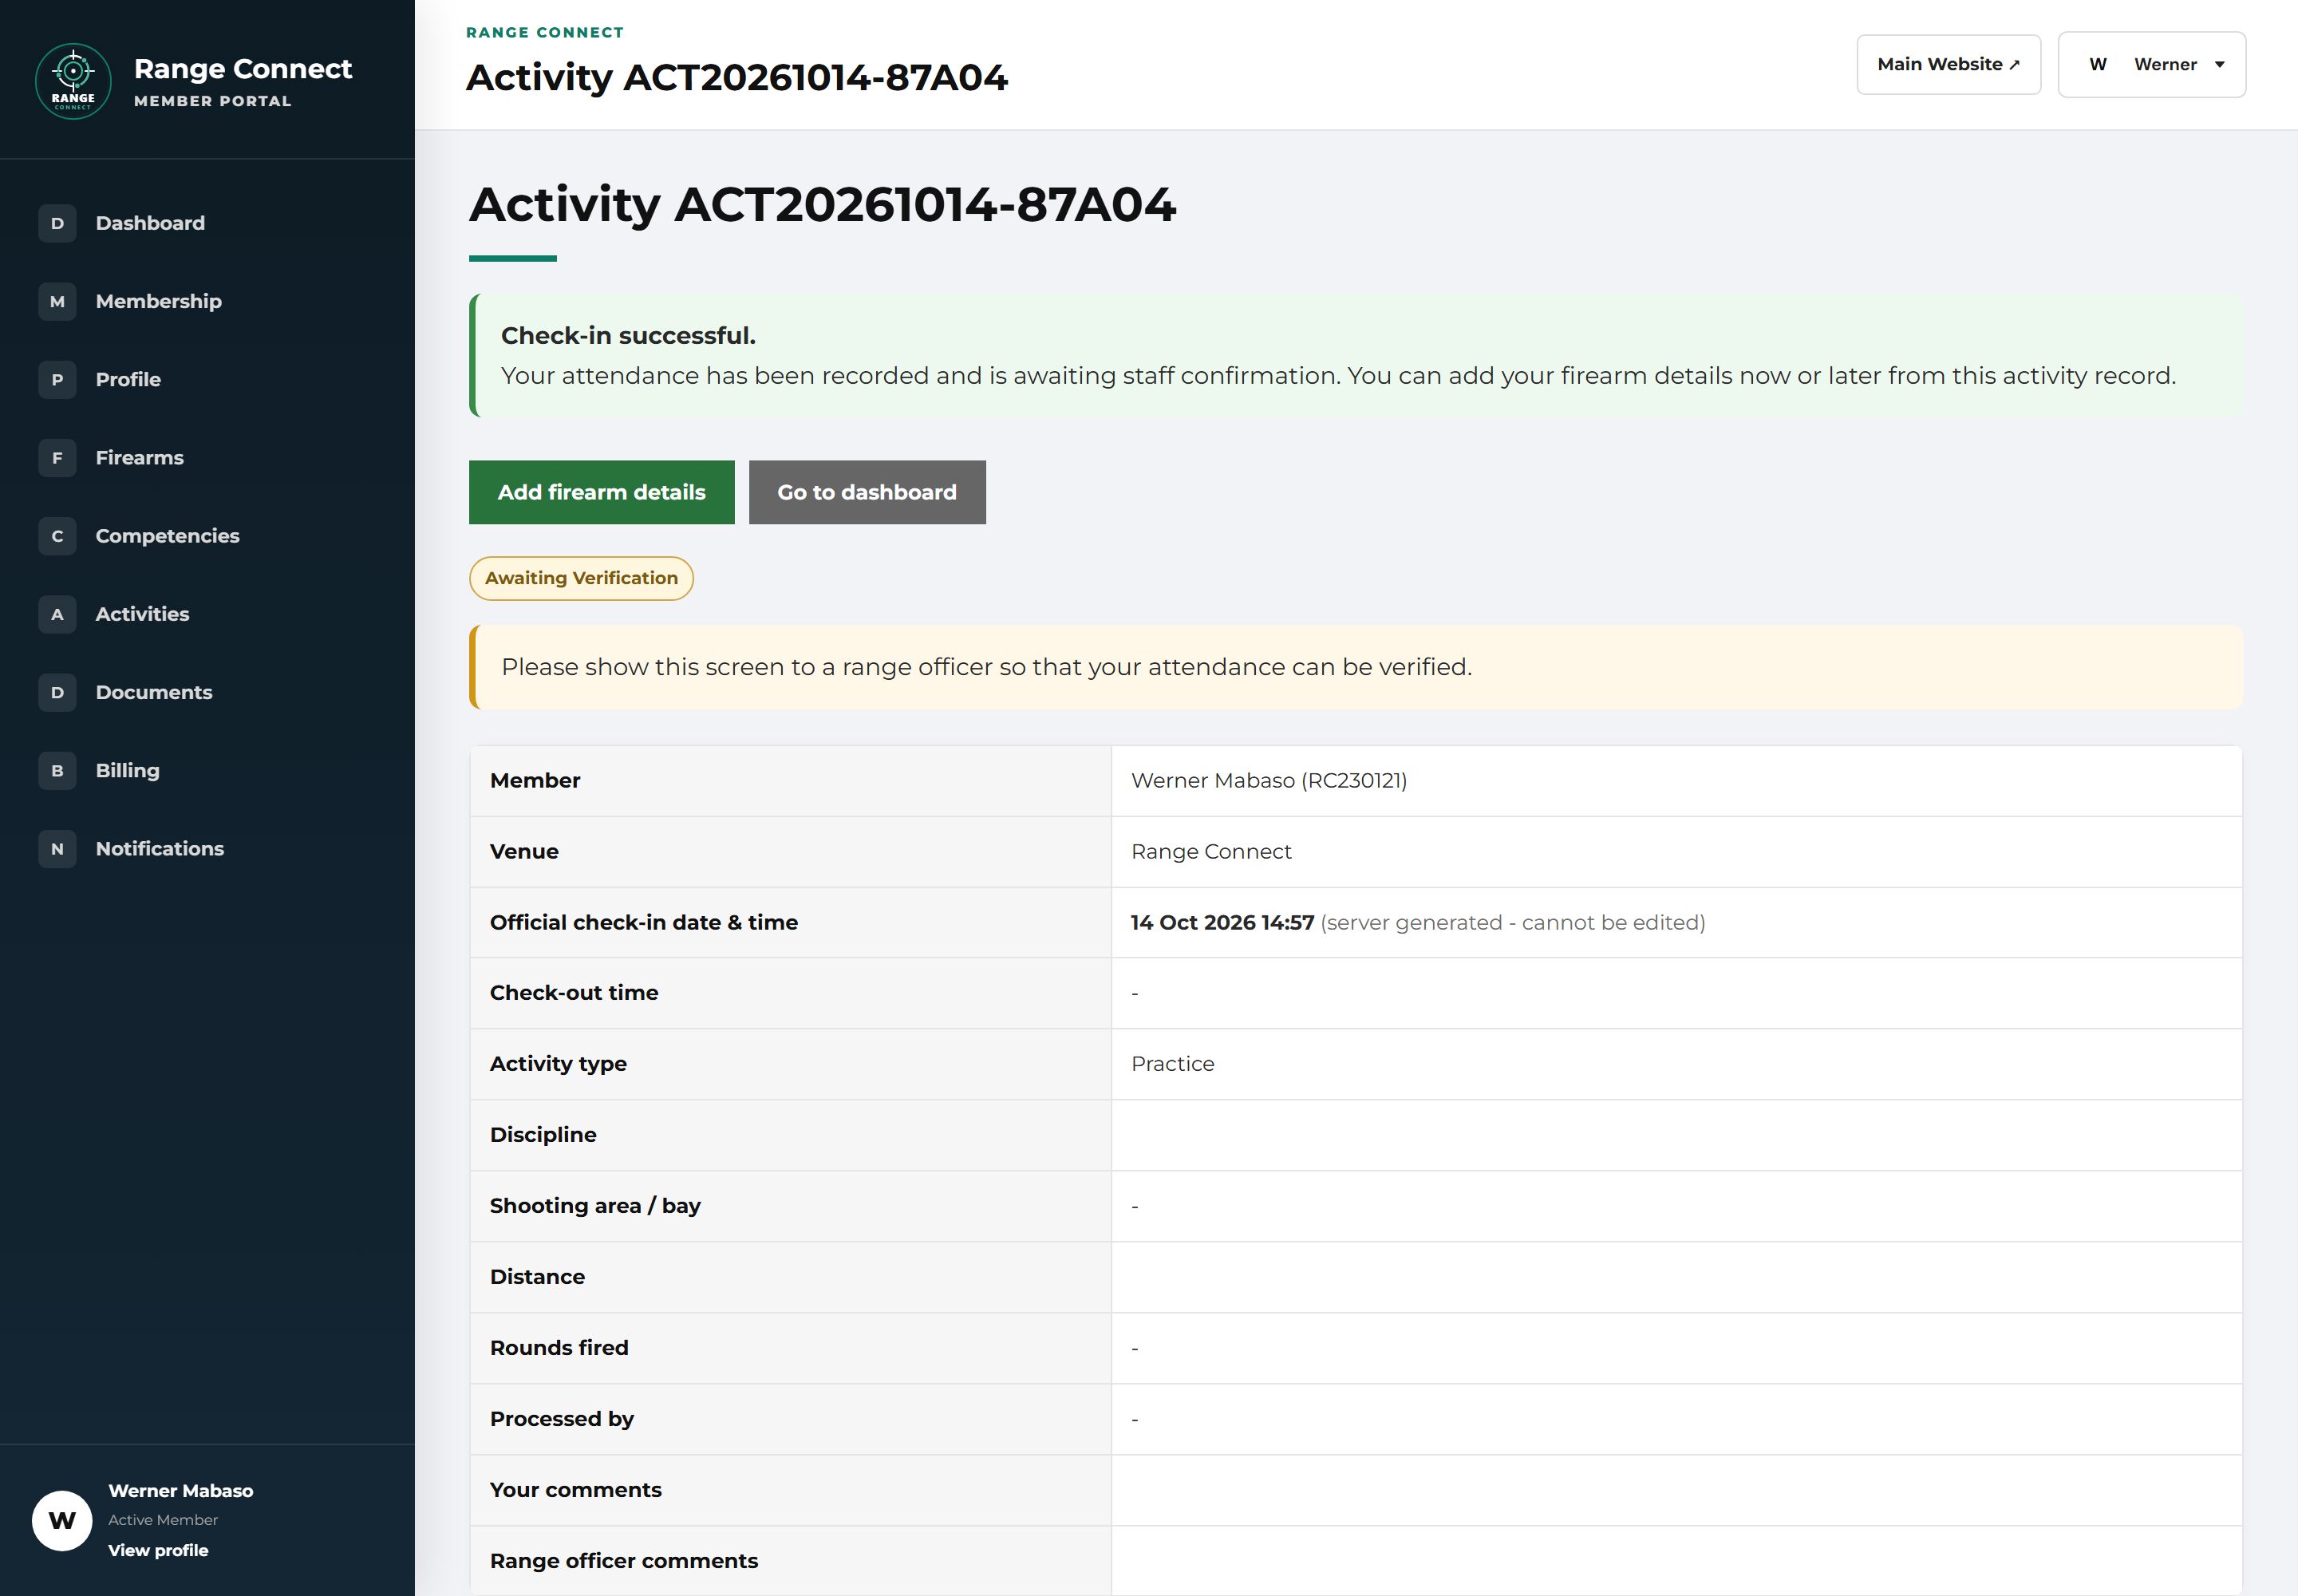Click the W avatar in sidebar footer
This screenshot has height=1596, width=2298.
click(62, 1520)
